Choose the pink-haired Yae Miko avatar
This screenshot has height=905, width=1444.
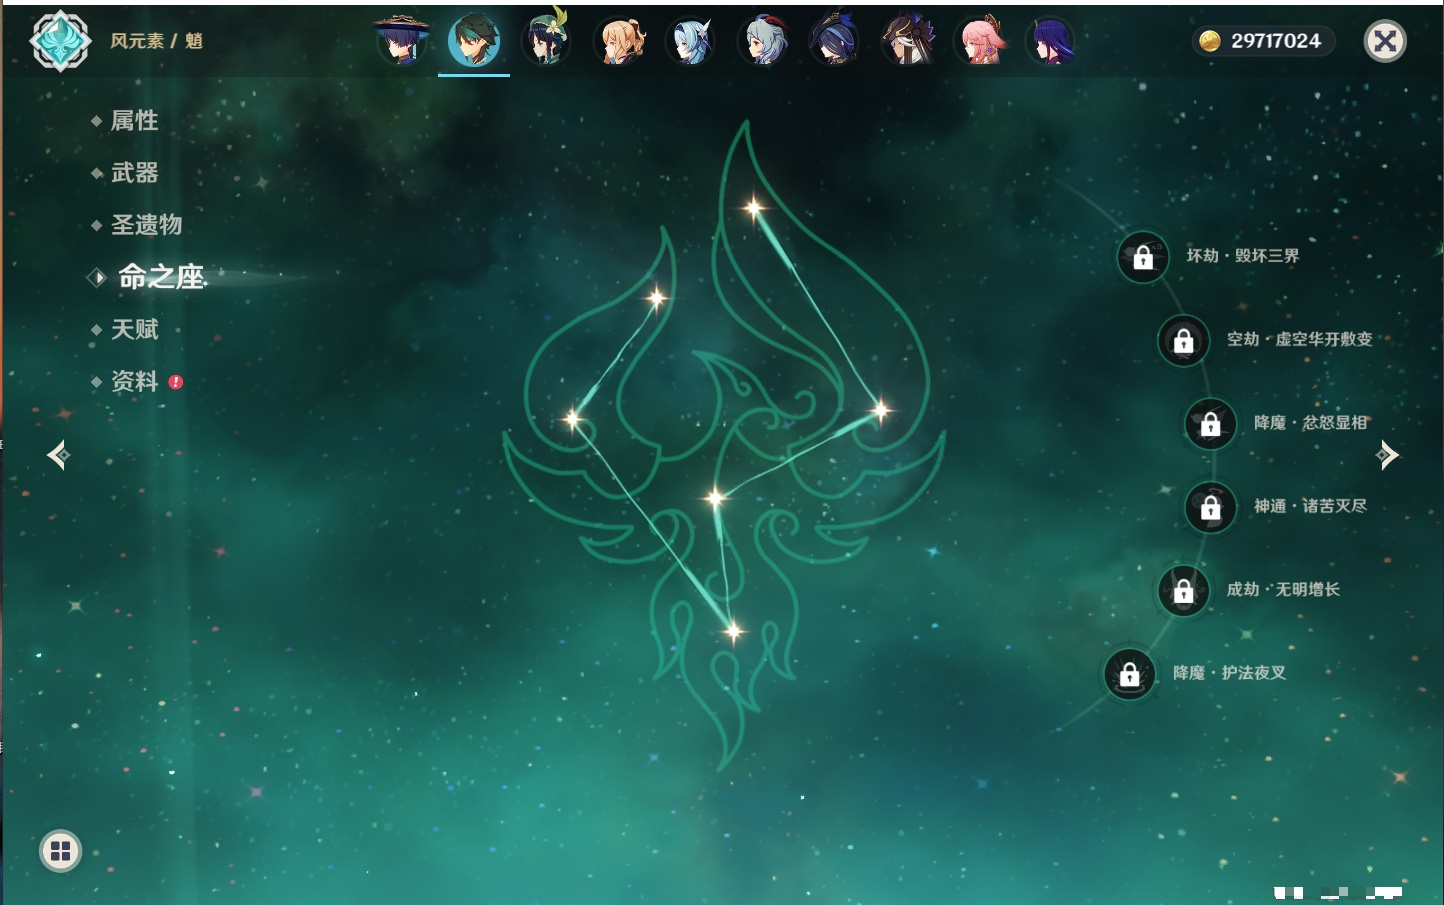(980, 41)
